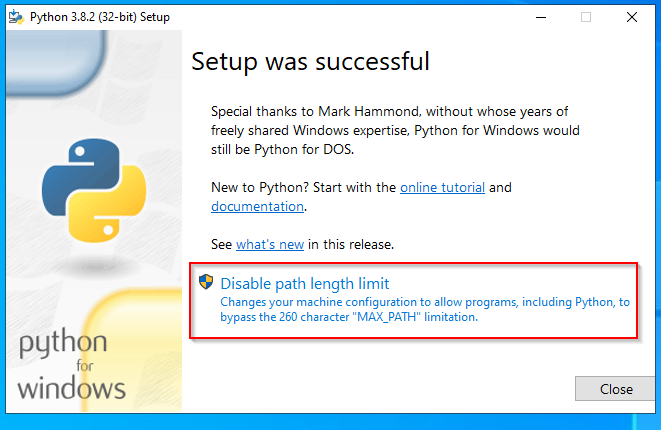Viewport: 661px width, 430px height.
Task: Open the documentation link
Action: [257, 206]
